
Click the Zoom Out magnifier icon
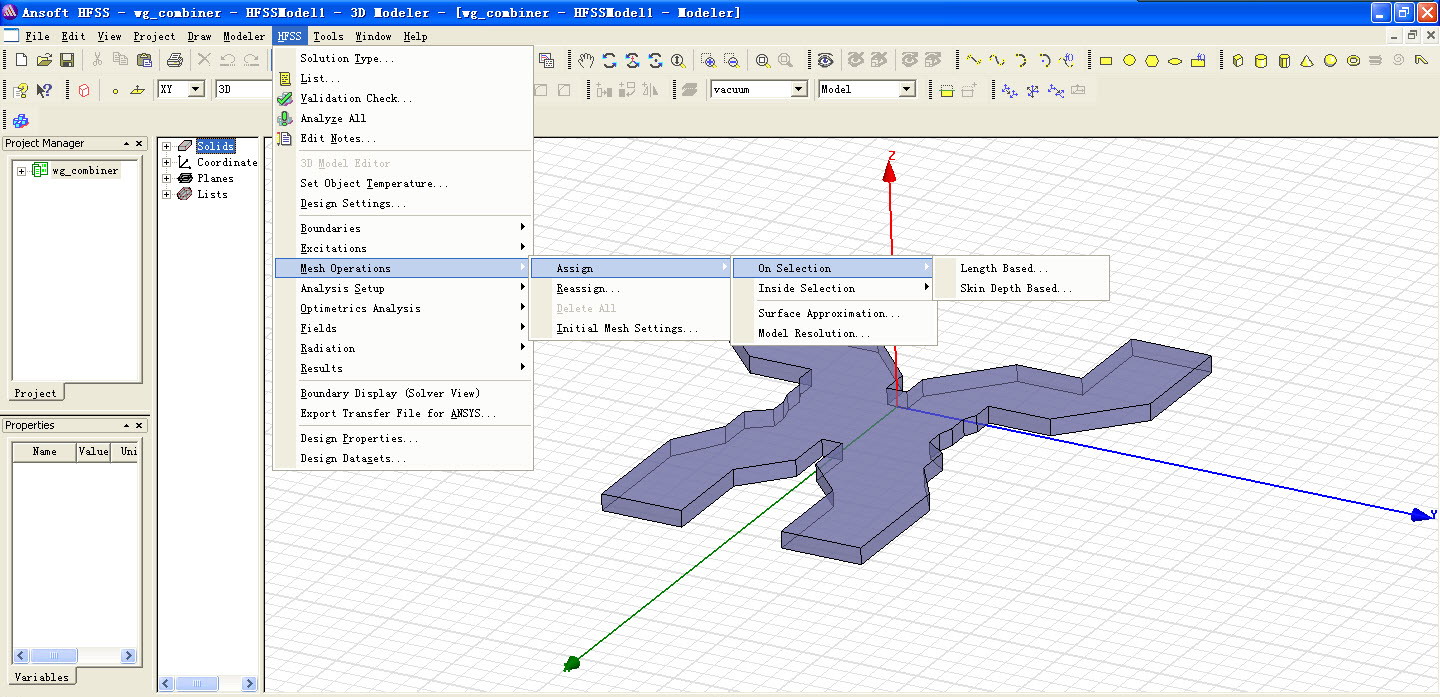[732, 60]
